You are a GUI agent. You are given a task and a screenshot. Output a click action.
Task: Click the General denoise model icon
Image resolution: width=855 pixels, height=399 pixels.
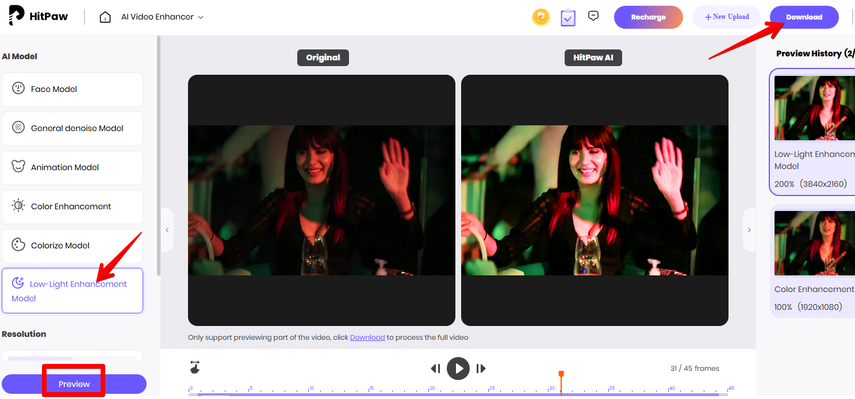click(x=19, y=128)
